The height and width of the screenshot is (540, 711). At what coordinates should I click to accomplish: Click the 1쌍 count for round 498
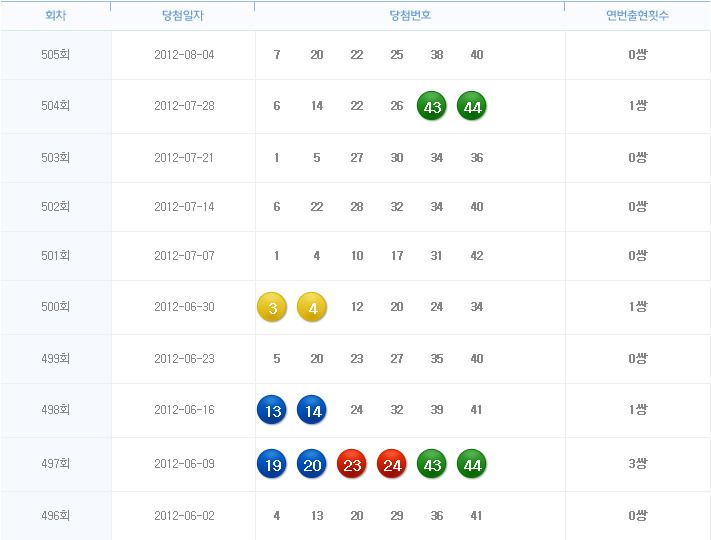pos(638,409)
